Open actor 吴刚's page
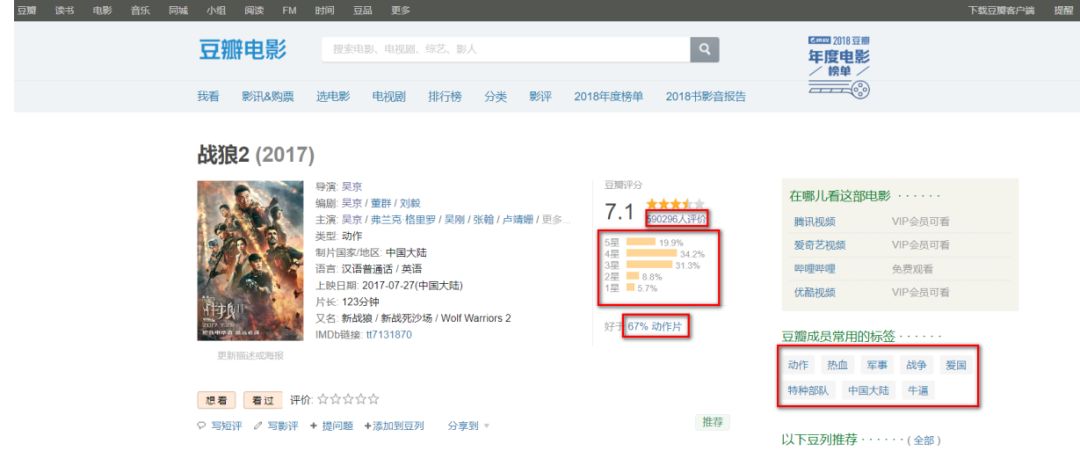 pyautogui.click(x=454, y=220)
